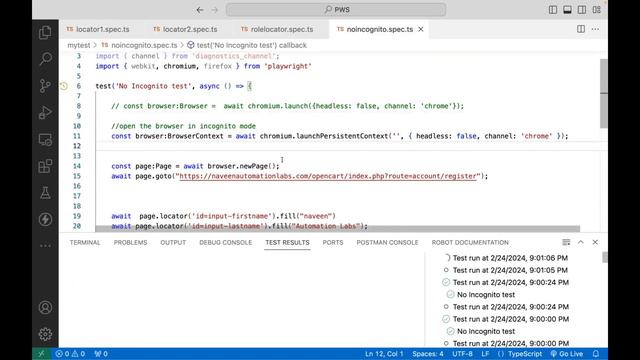Select passed test run at 9:00:24 PM
The height and width of the screenshot is (360, 640).
tap(510, 282)
